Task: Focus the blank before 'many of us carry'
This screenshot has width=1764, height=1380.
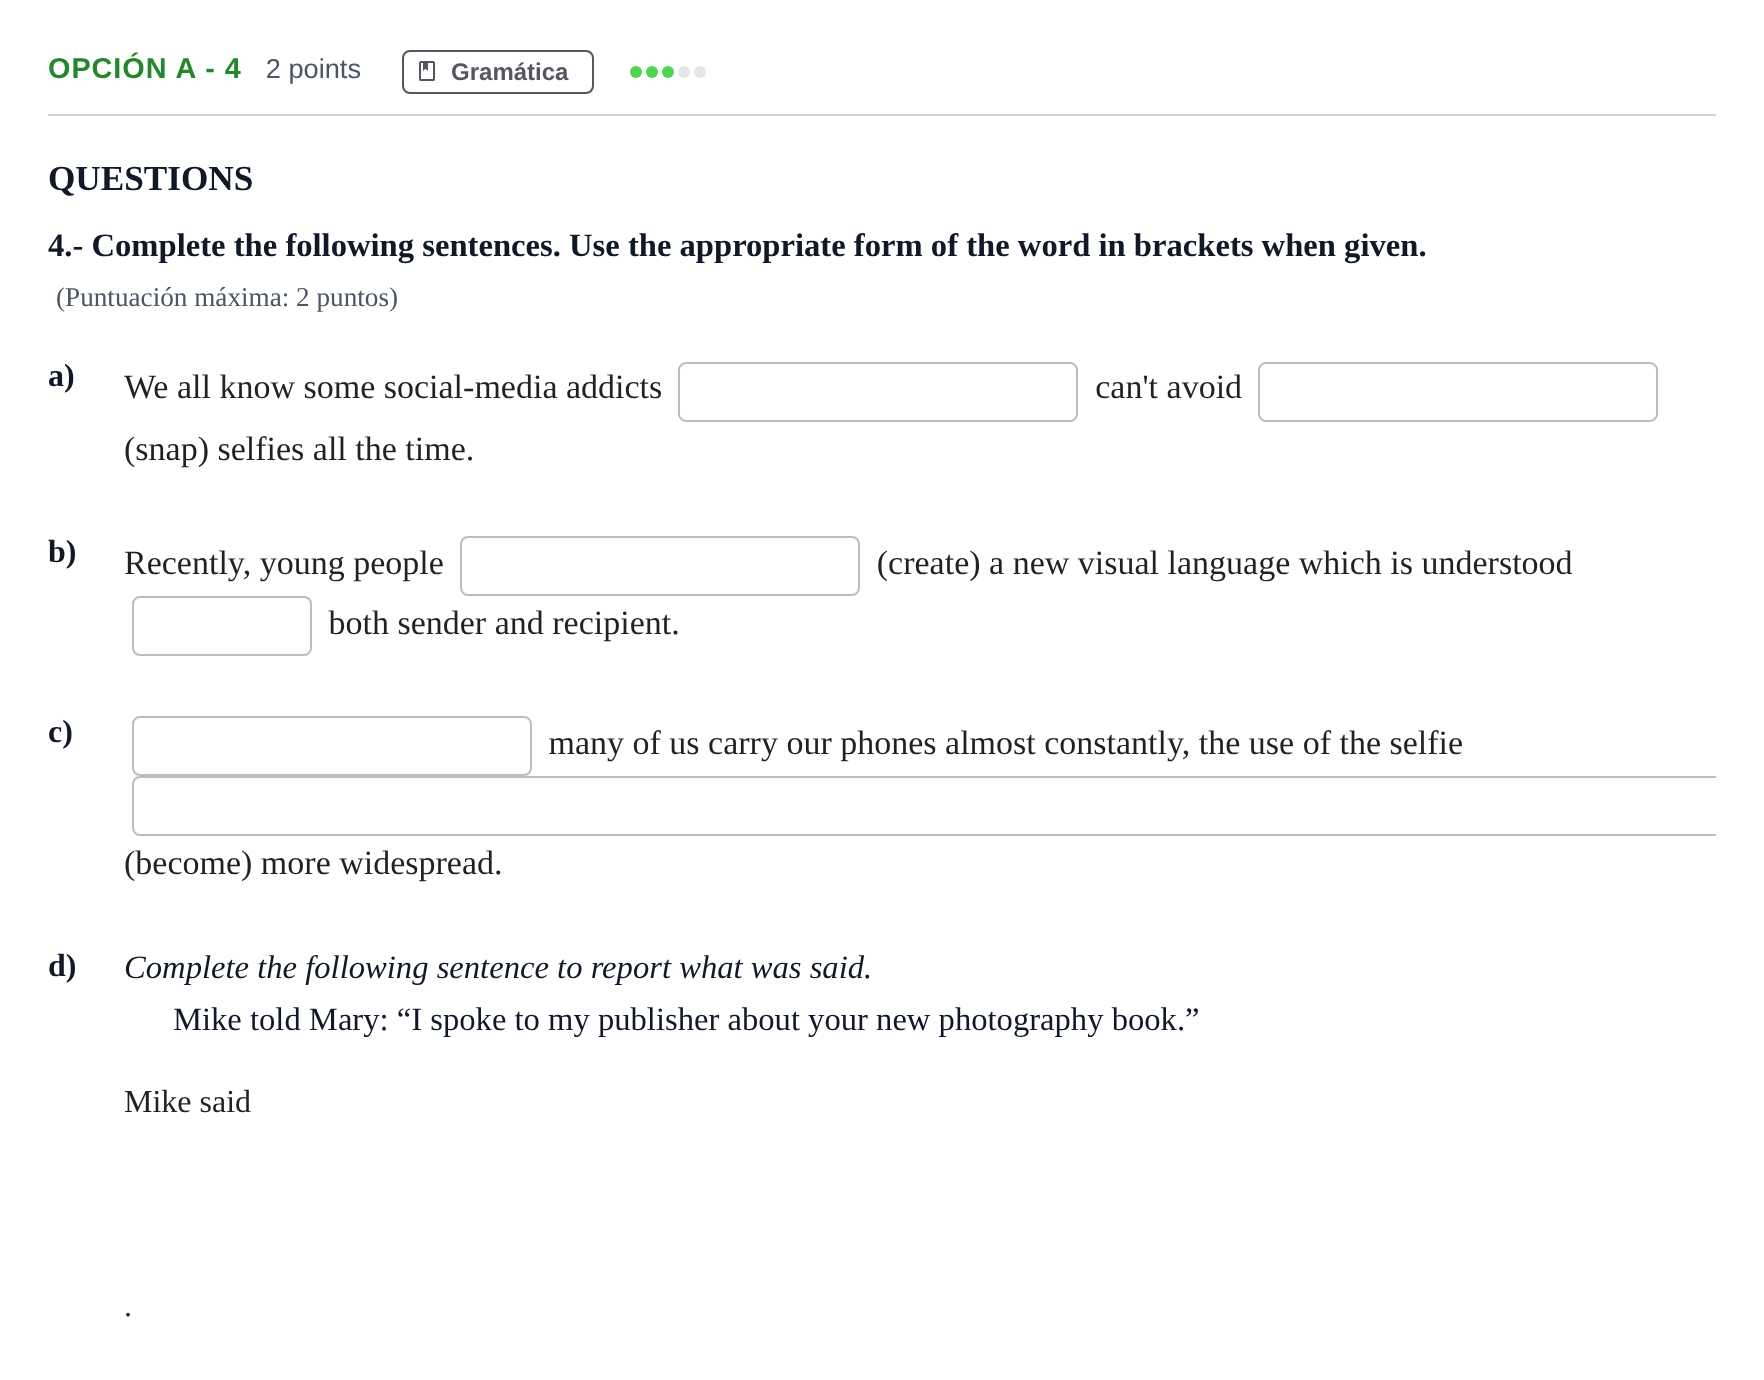Action: [x=332, y=746]
